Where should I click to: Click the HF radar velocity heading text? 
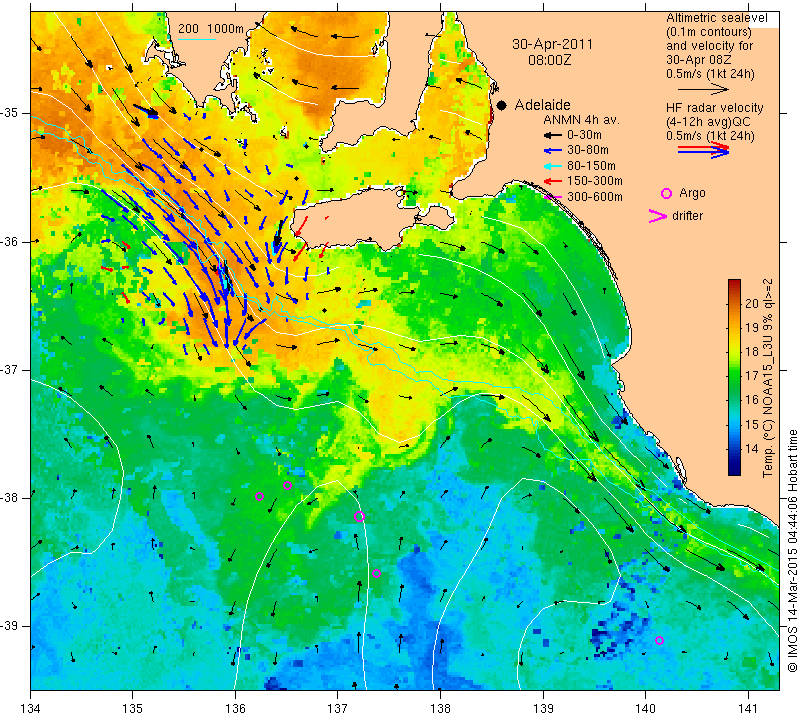click(x=714, y=108)
